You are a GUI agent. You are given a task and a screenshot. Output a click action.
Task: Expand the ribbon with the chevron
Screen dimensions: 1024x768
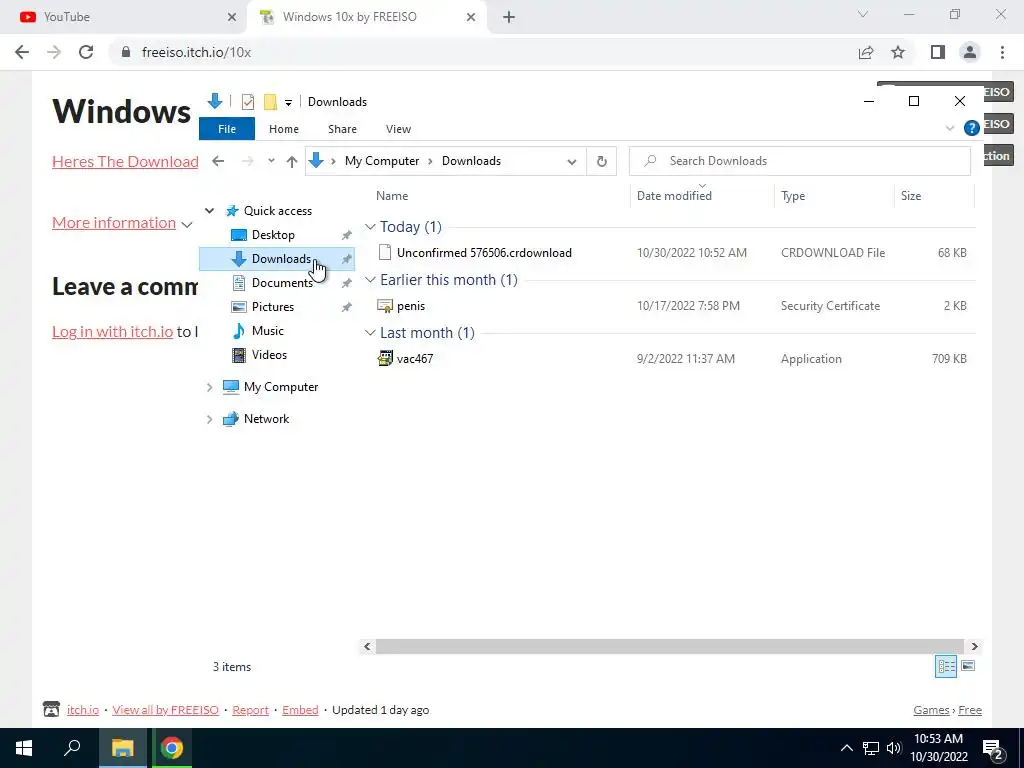[950, 128]
